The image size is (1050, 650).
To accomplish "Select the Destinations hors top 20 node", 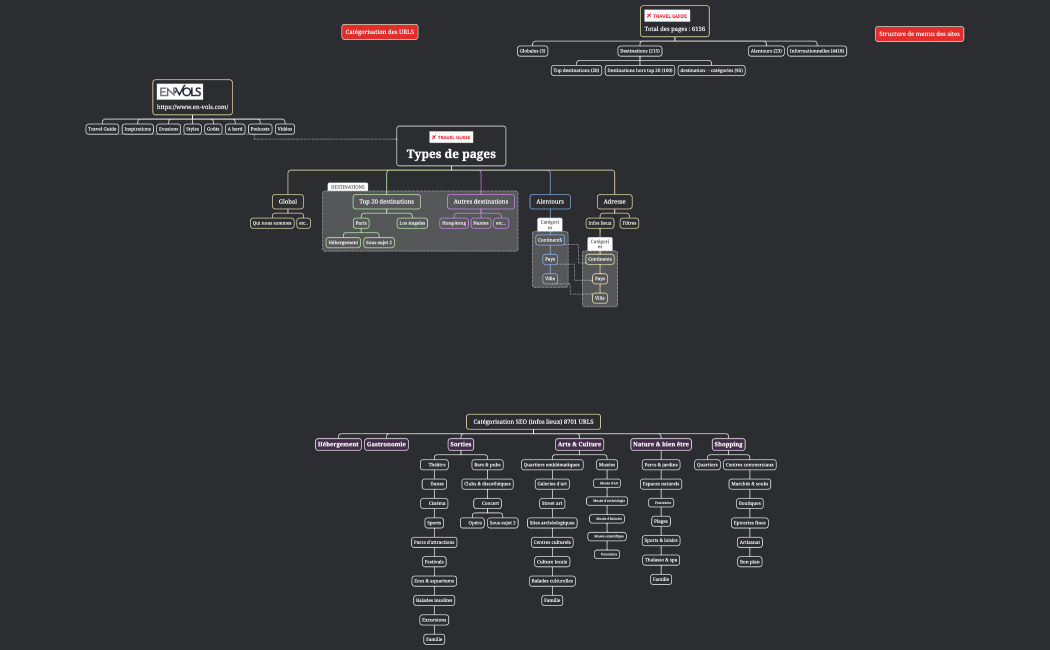I will pyautogui.click(x=640, y=71).
